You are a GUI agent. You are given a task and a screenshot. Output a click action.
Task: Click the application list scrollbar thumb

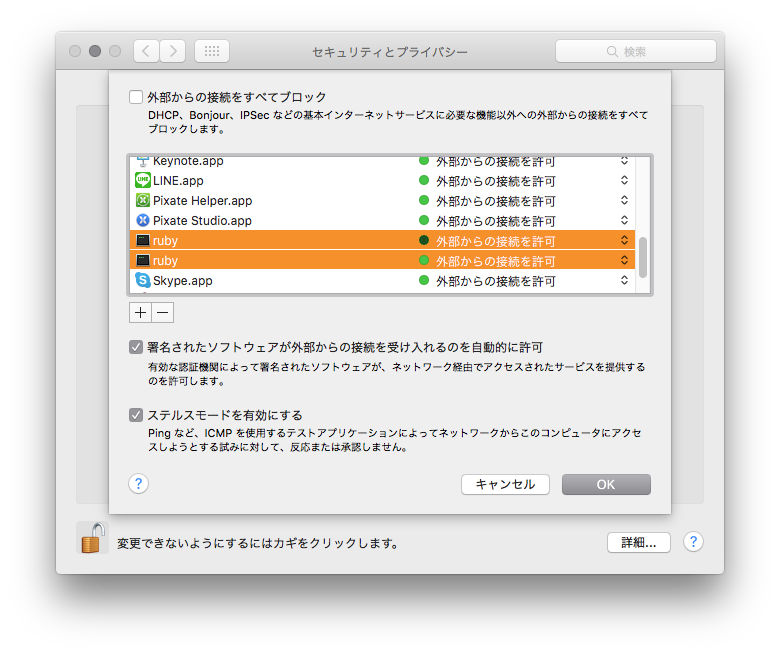[x=643, y=257]
